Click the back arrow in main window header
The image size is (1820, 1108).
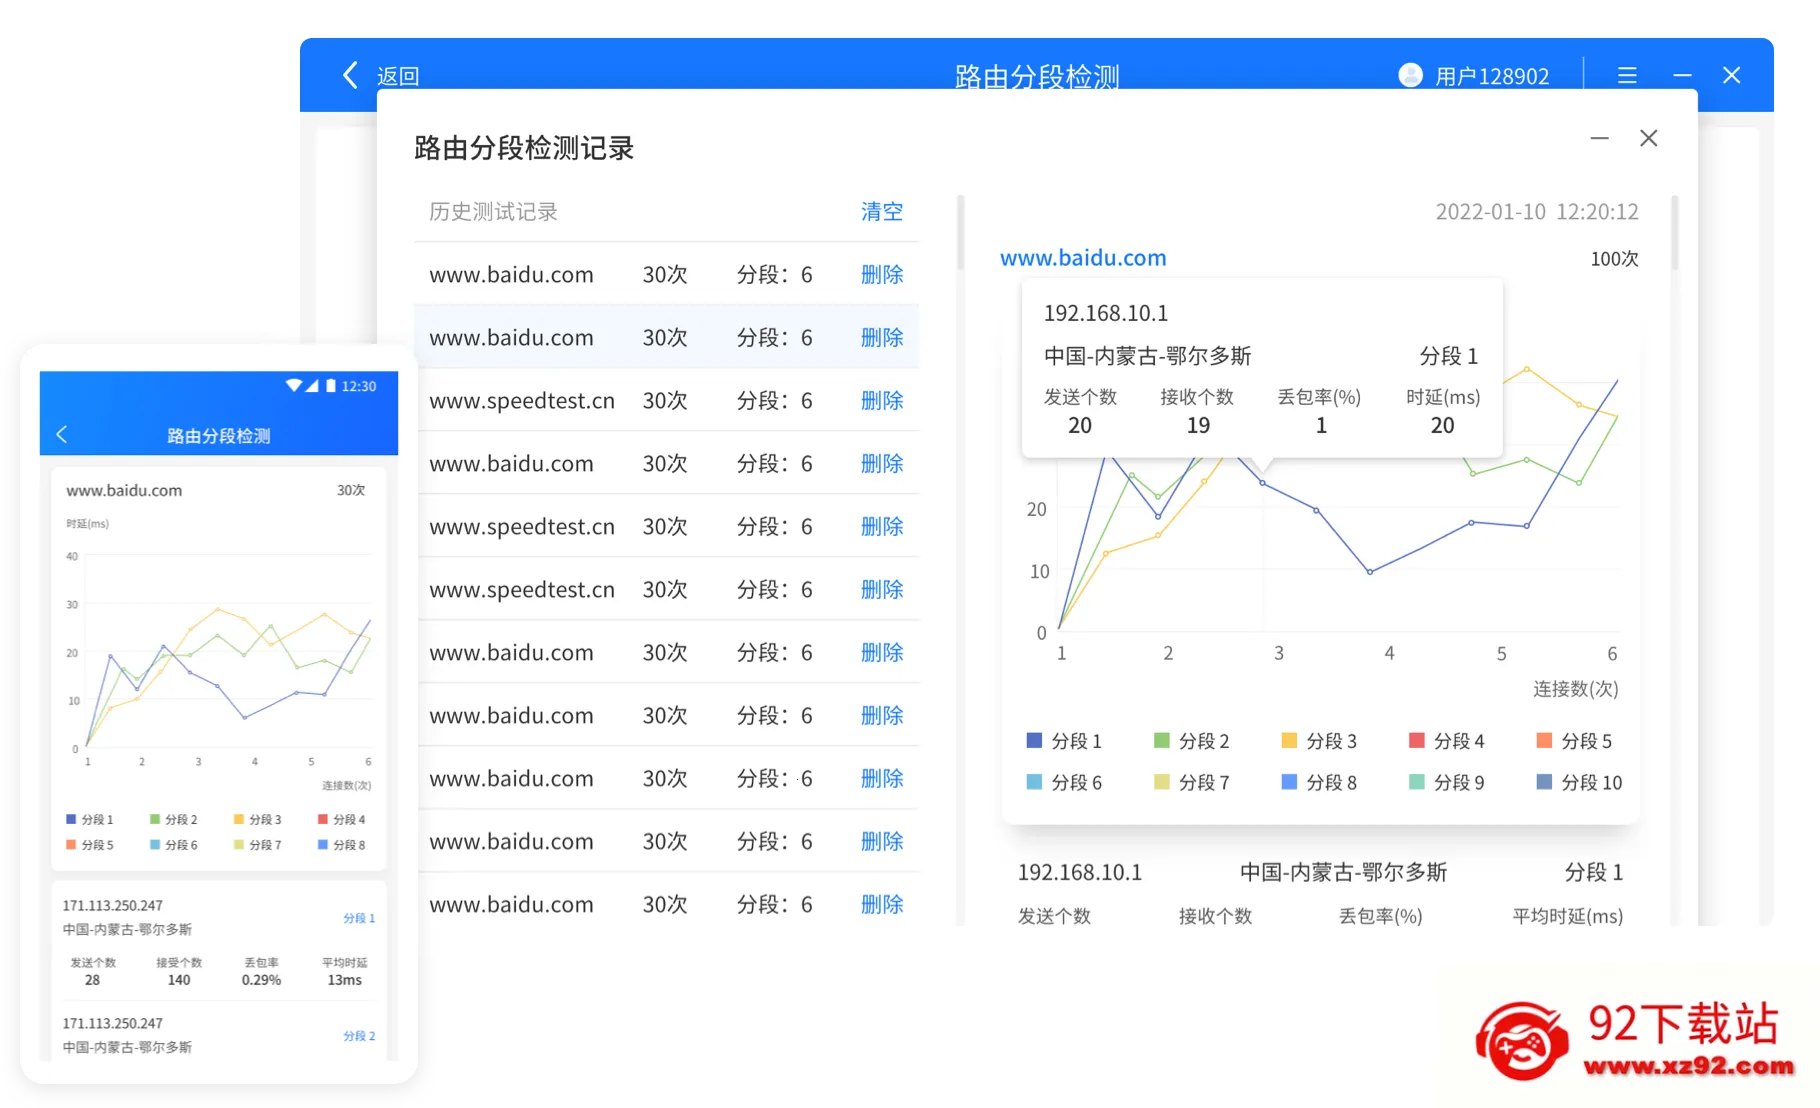pos(350,75)
